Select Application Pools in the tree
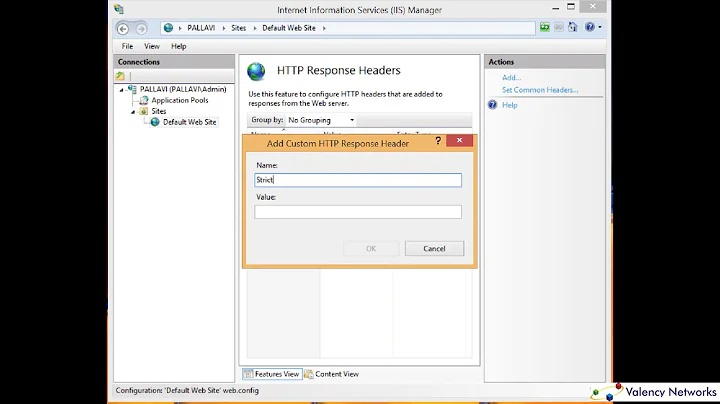The image size is (720, 404). [180, 100]
